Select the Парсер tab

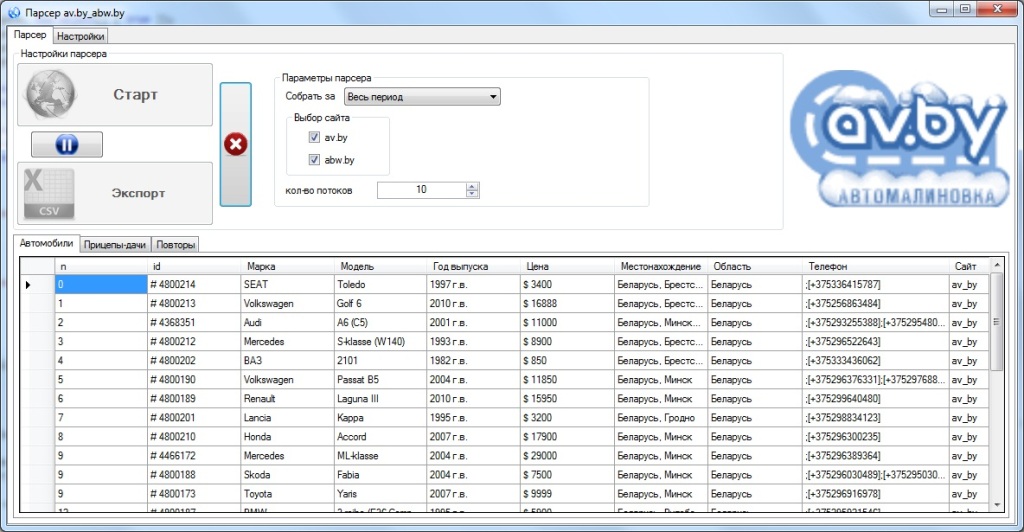[x=30, y=35]
